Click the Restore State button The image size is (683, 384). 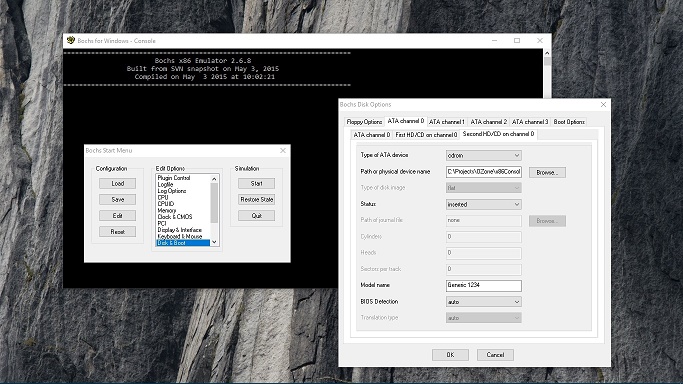(256, 199)
